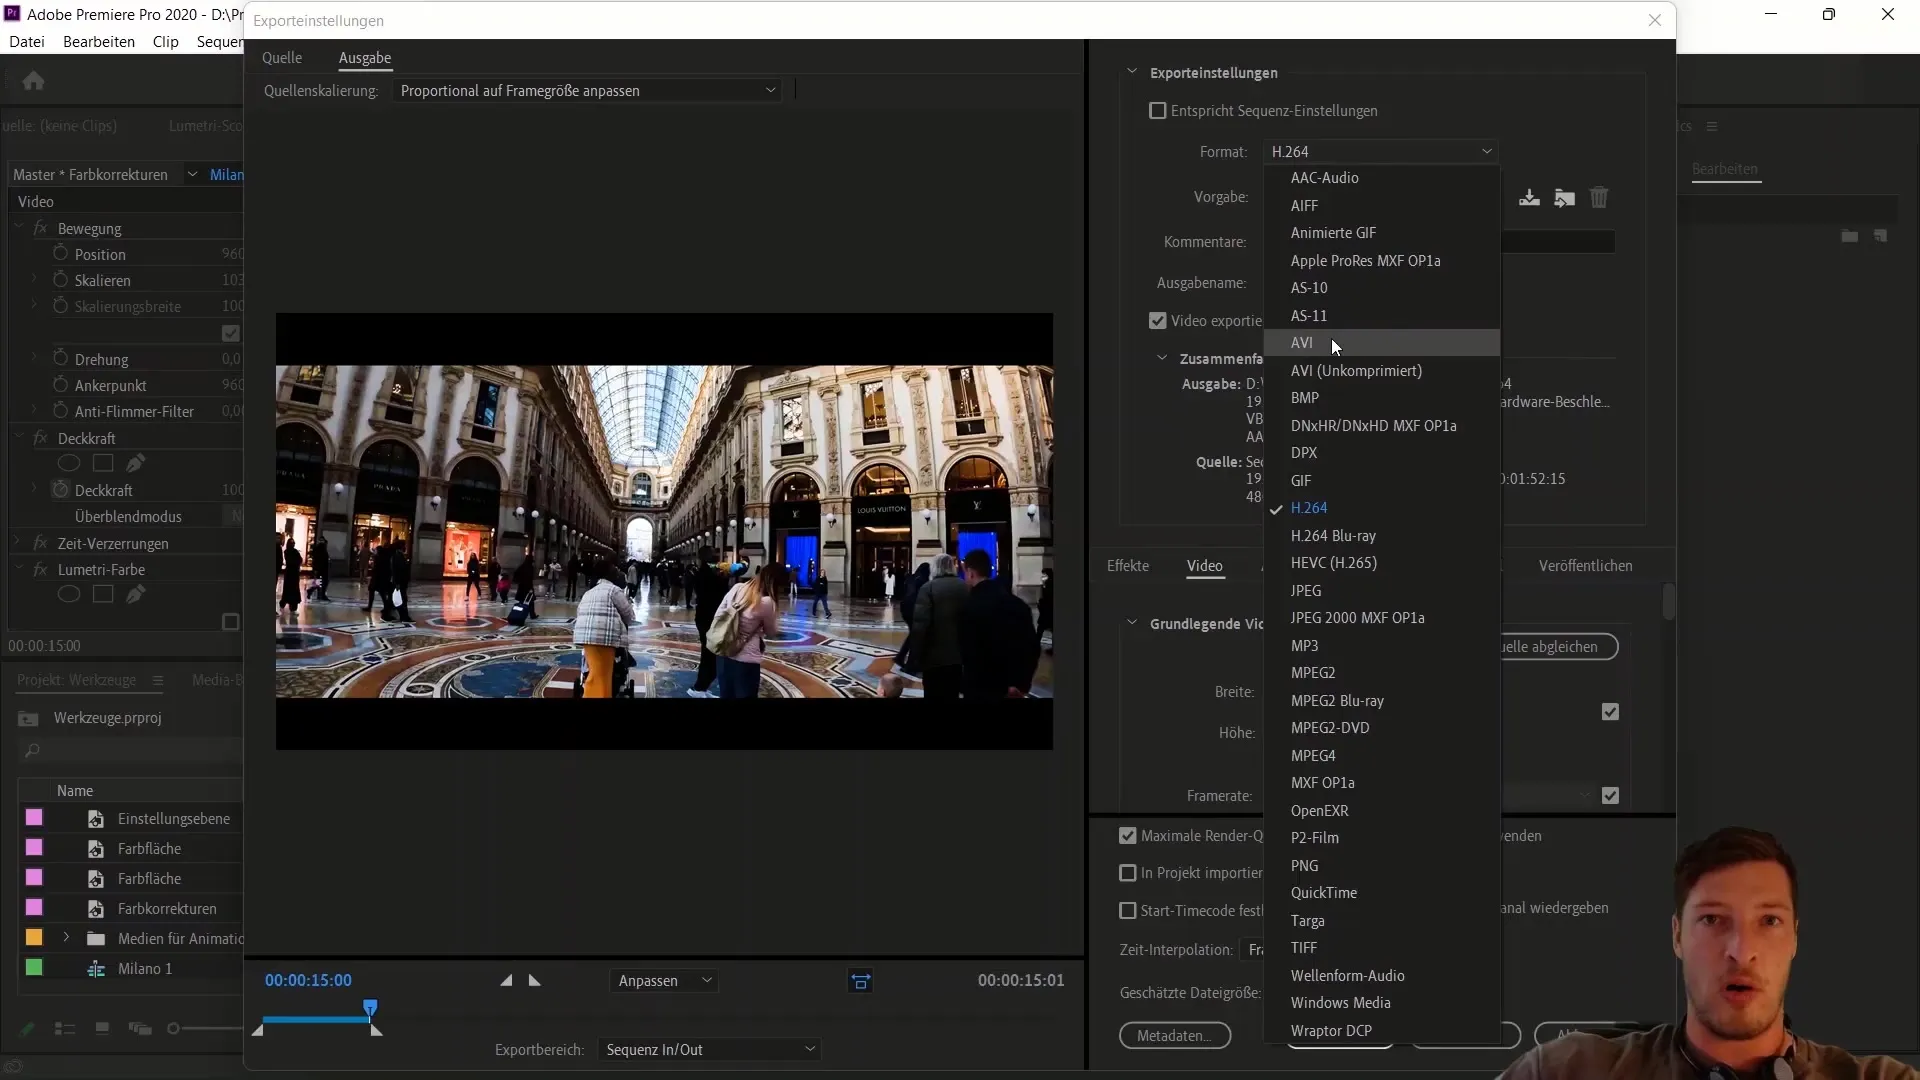The image size is (1920, 1080).
Task: Click the list view icon in project panel
Action: (x=65, y=1029)
